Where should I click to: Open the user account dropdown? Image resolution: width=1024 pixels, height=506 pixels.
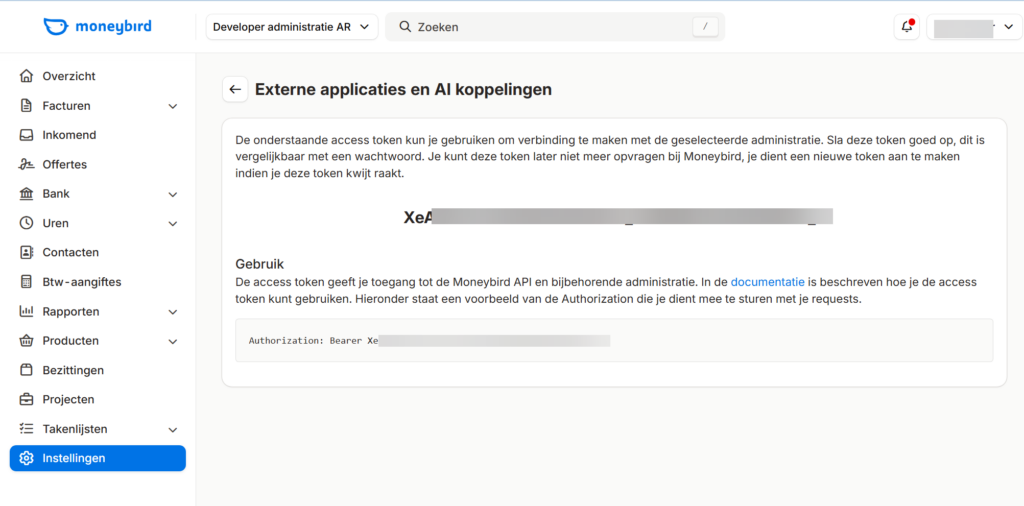click(973, 27)
